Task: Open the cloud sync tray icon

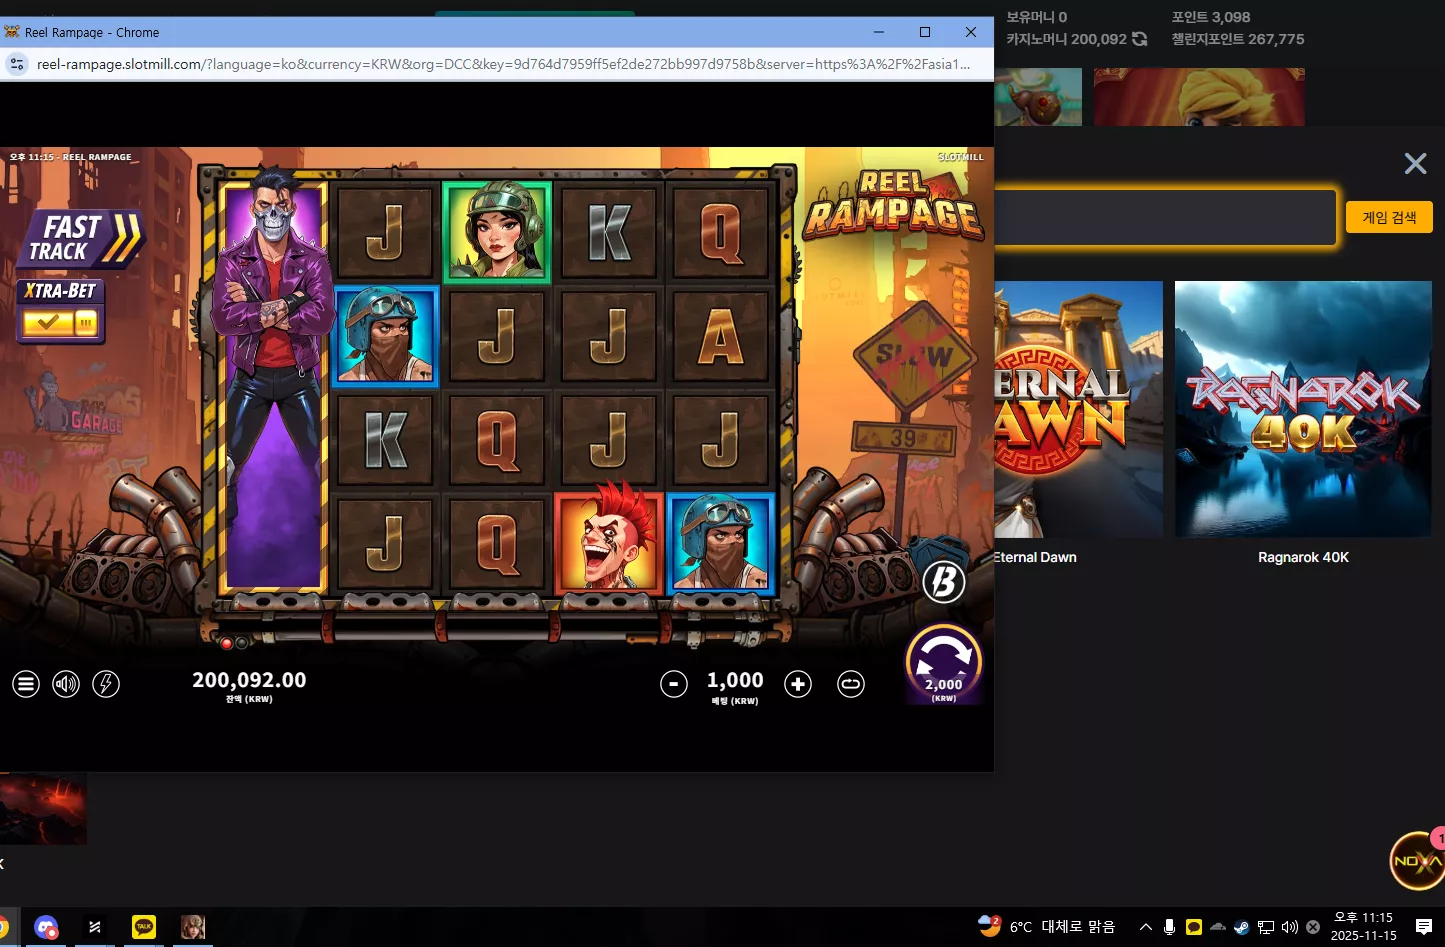Action: [x=1217, y=927]
